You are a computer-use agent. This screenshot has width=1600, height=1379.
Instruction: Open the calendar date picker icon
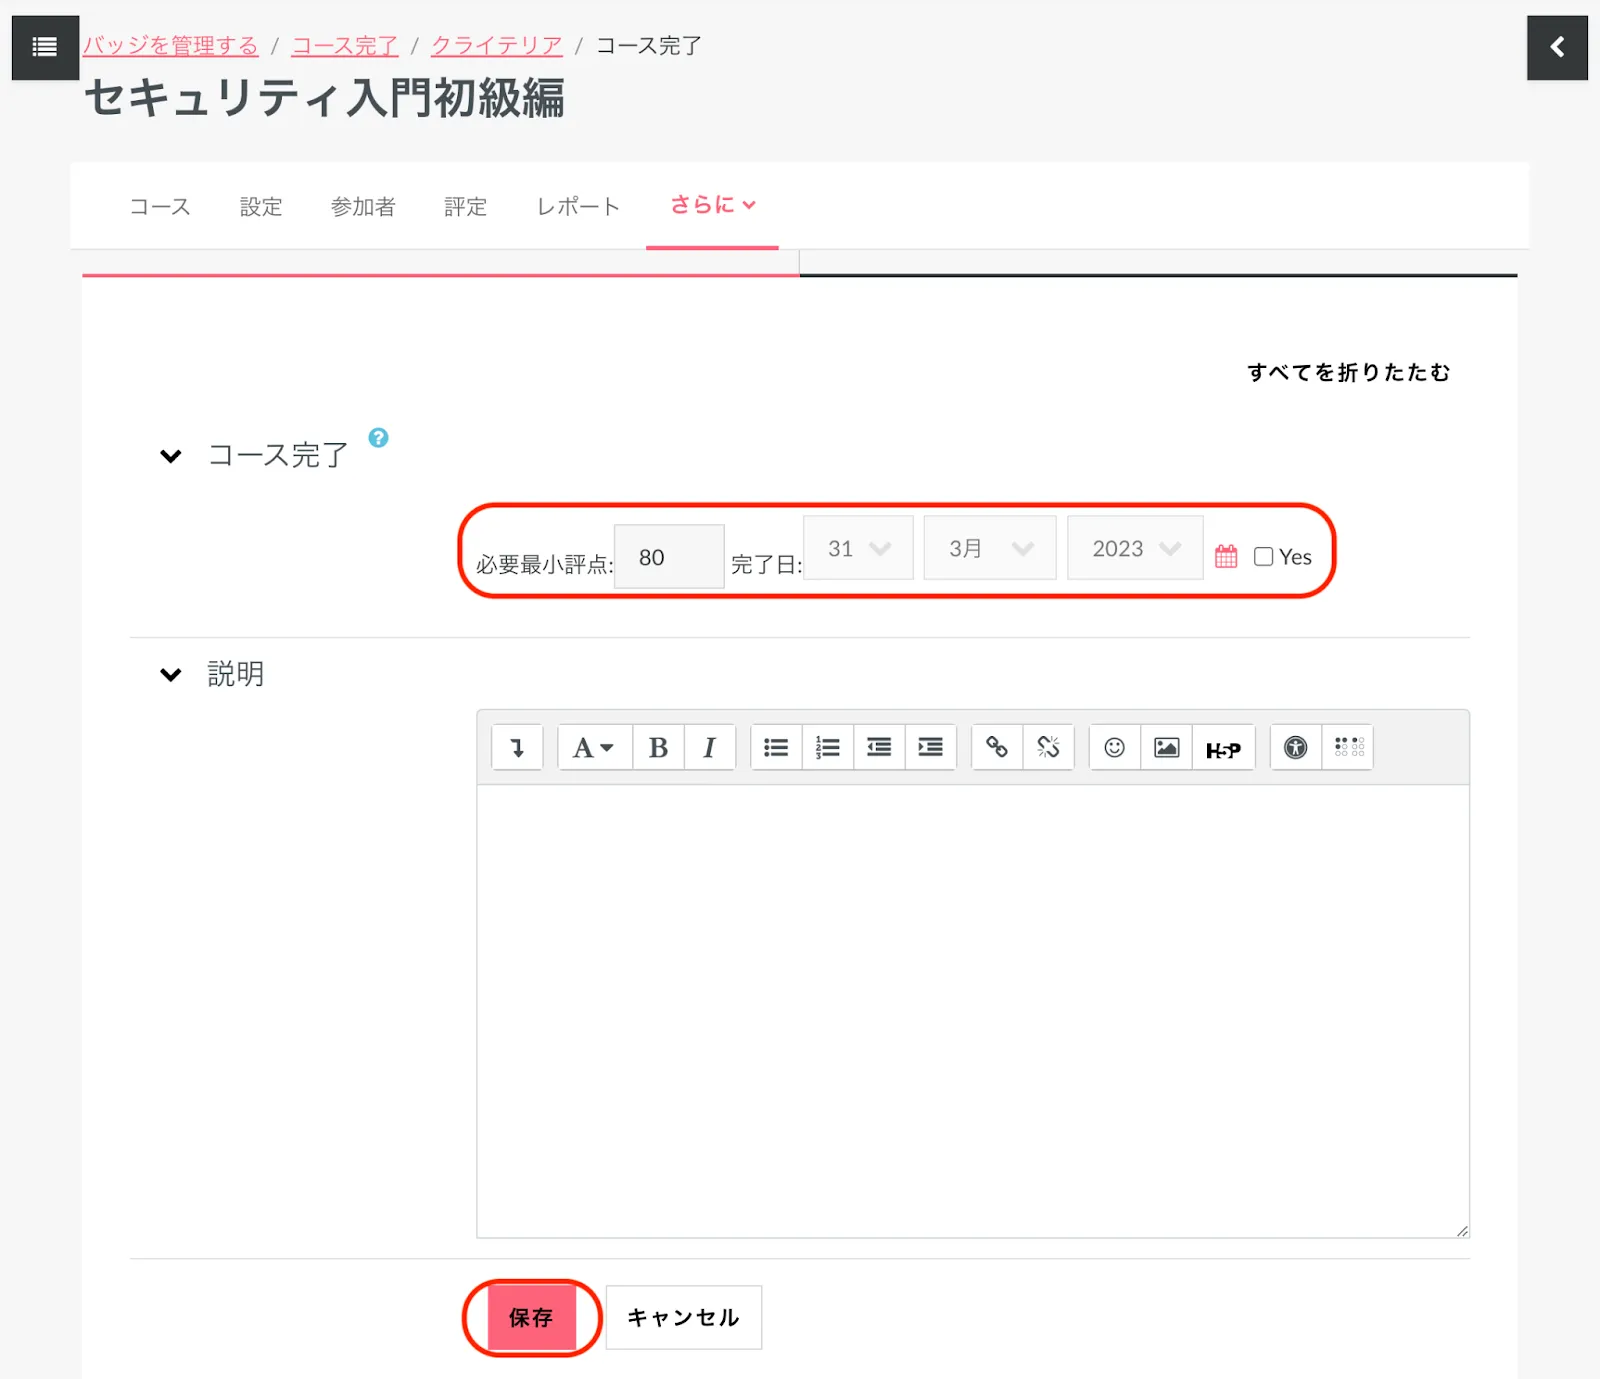[1226, 557]
